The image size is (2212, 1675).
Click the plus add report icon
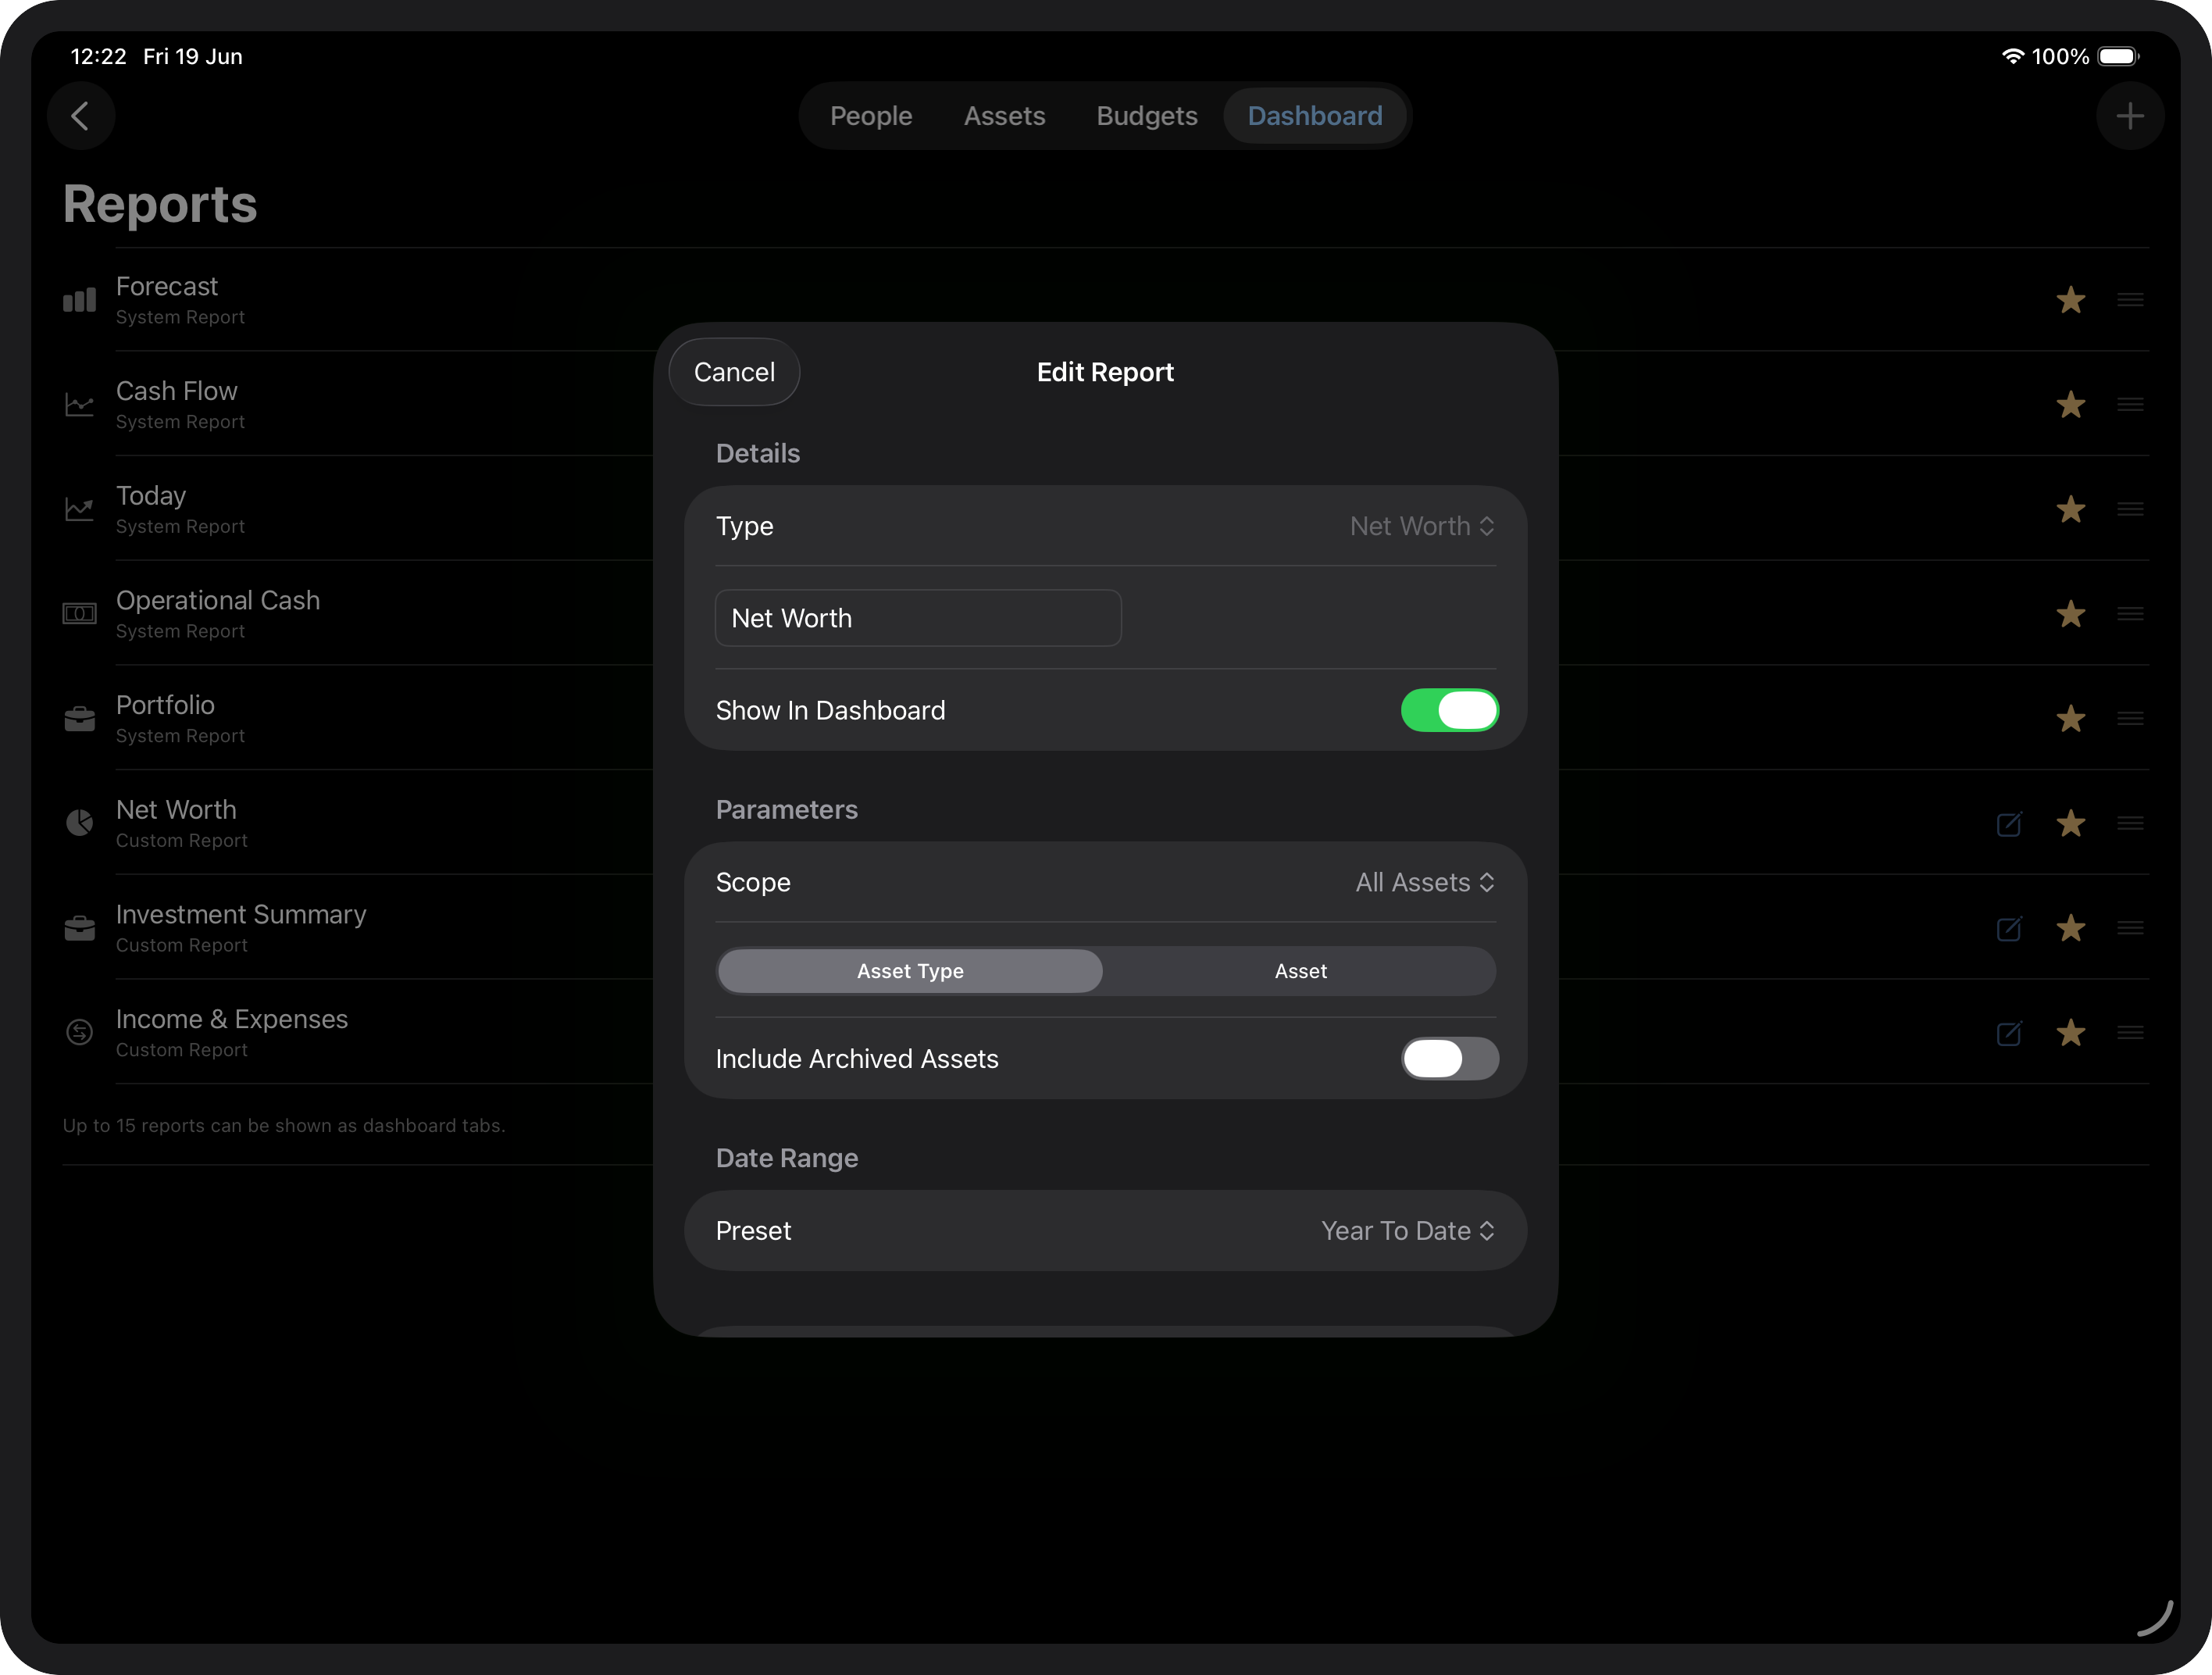pos(2130,116)
